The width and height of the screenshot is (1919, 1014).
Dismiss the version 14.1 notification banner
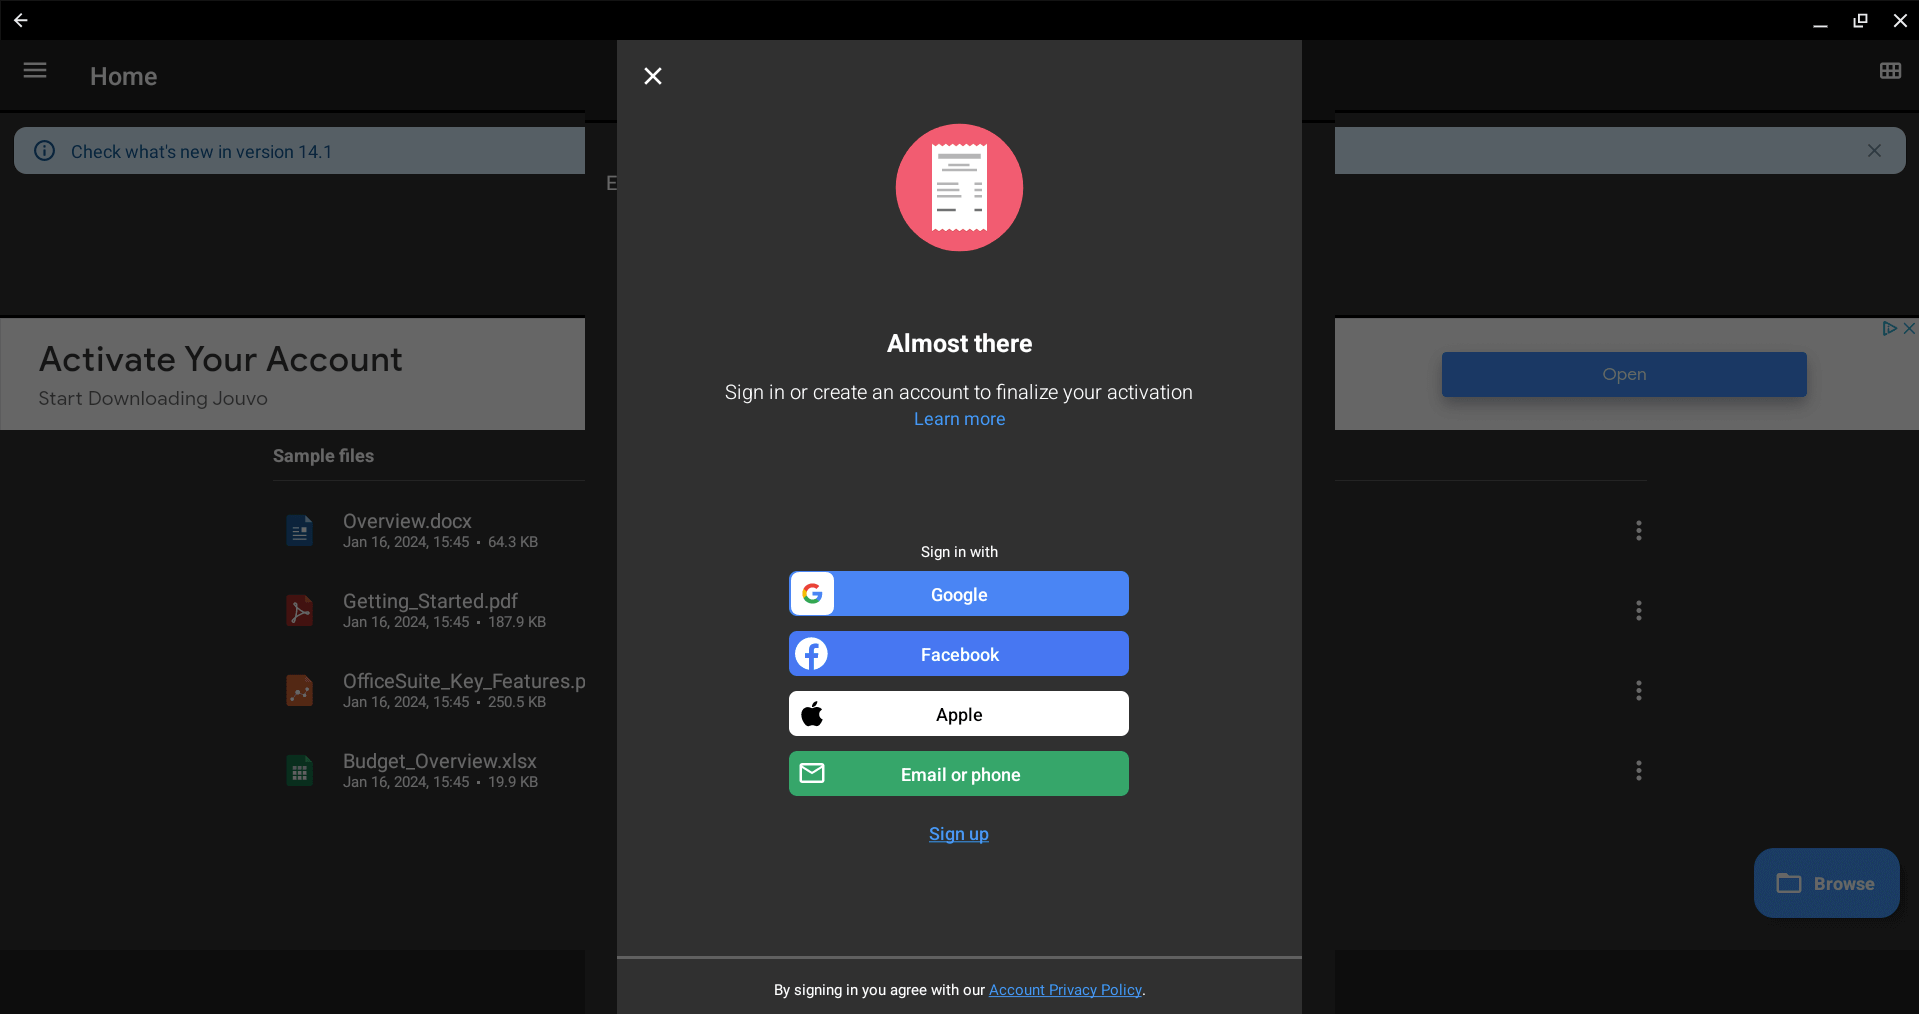pos(1874,151)
